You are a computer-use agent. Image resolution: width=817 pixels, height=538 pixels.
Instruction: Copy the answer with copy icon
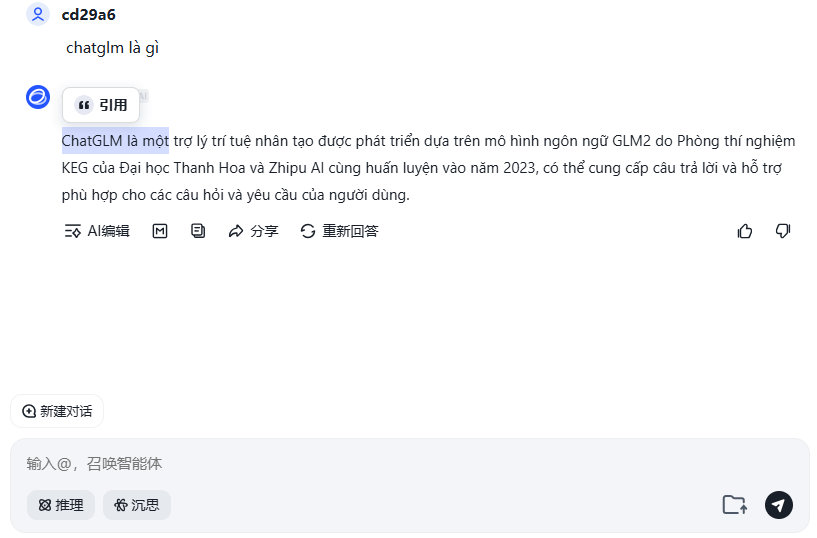click(198, 231)
